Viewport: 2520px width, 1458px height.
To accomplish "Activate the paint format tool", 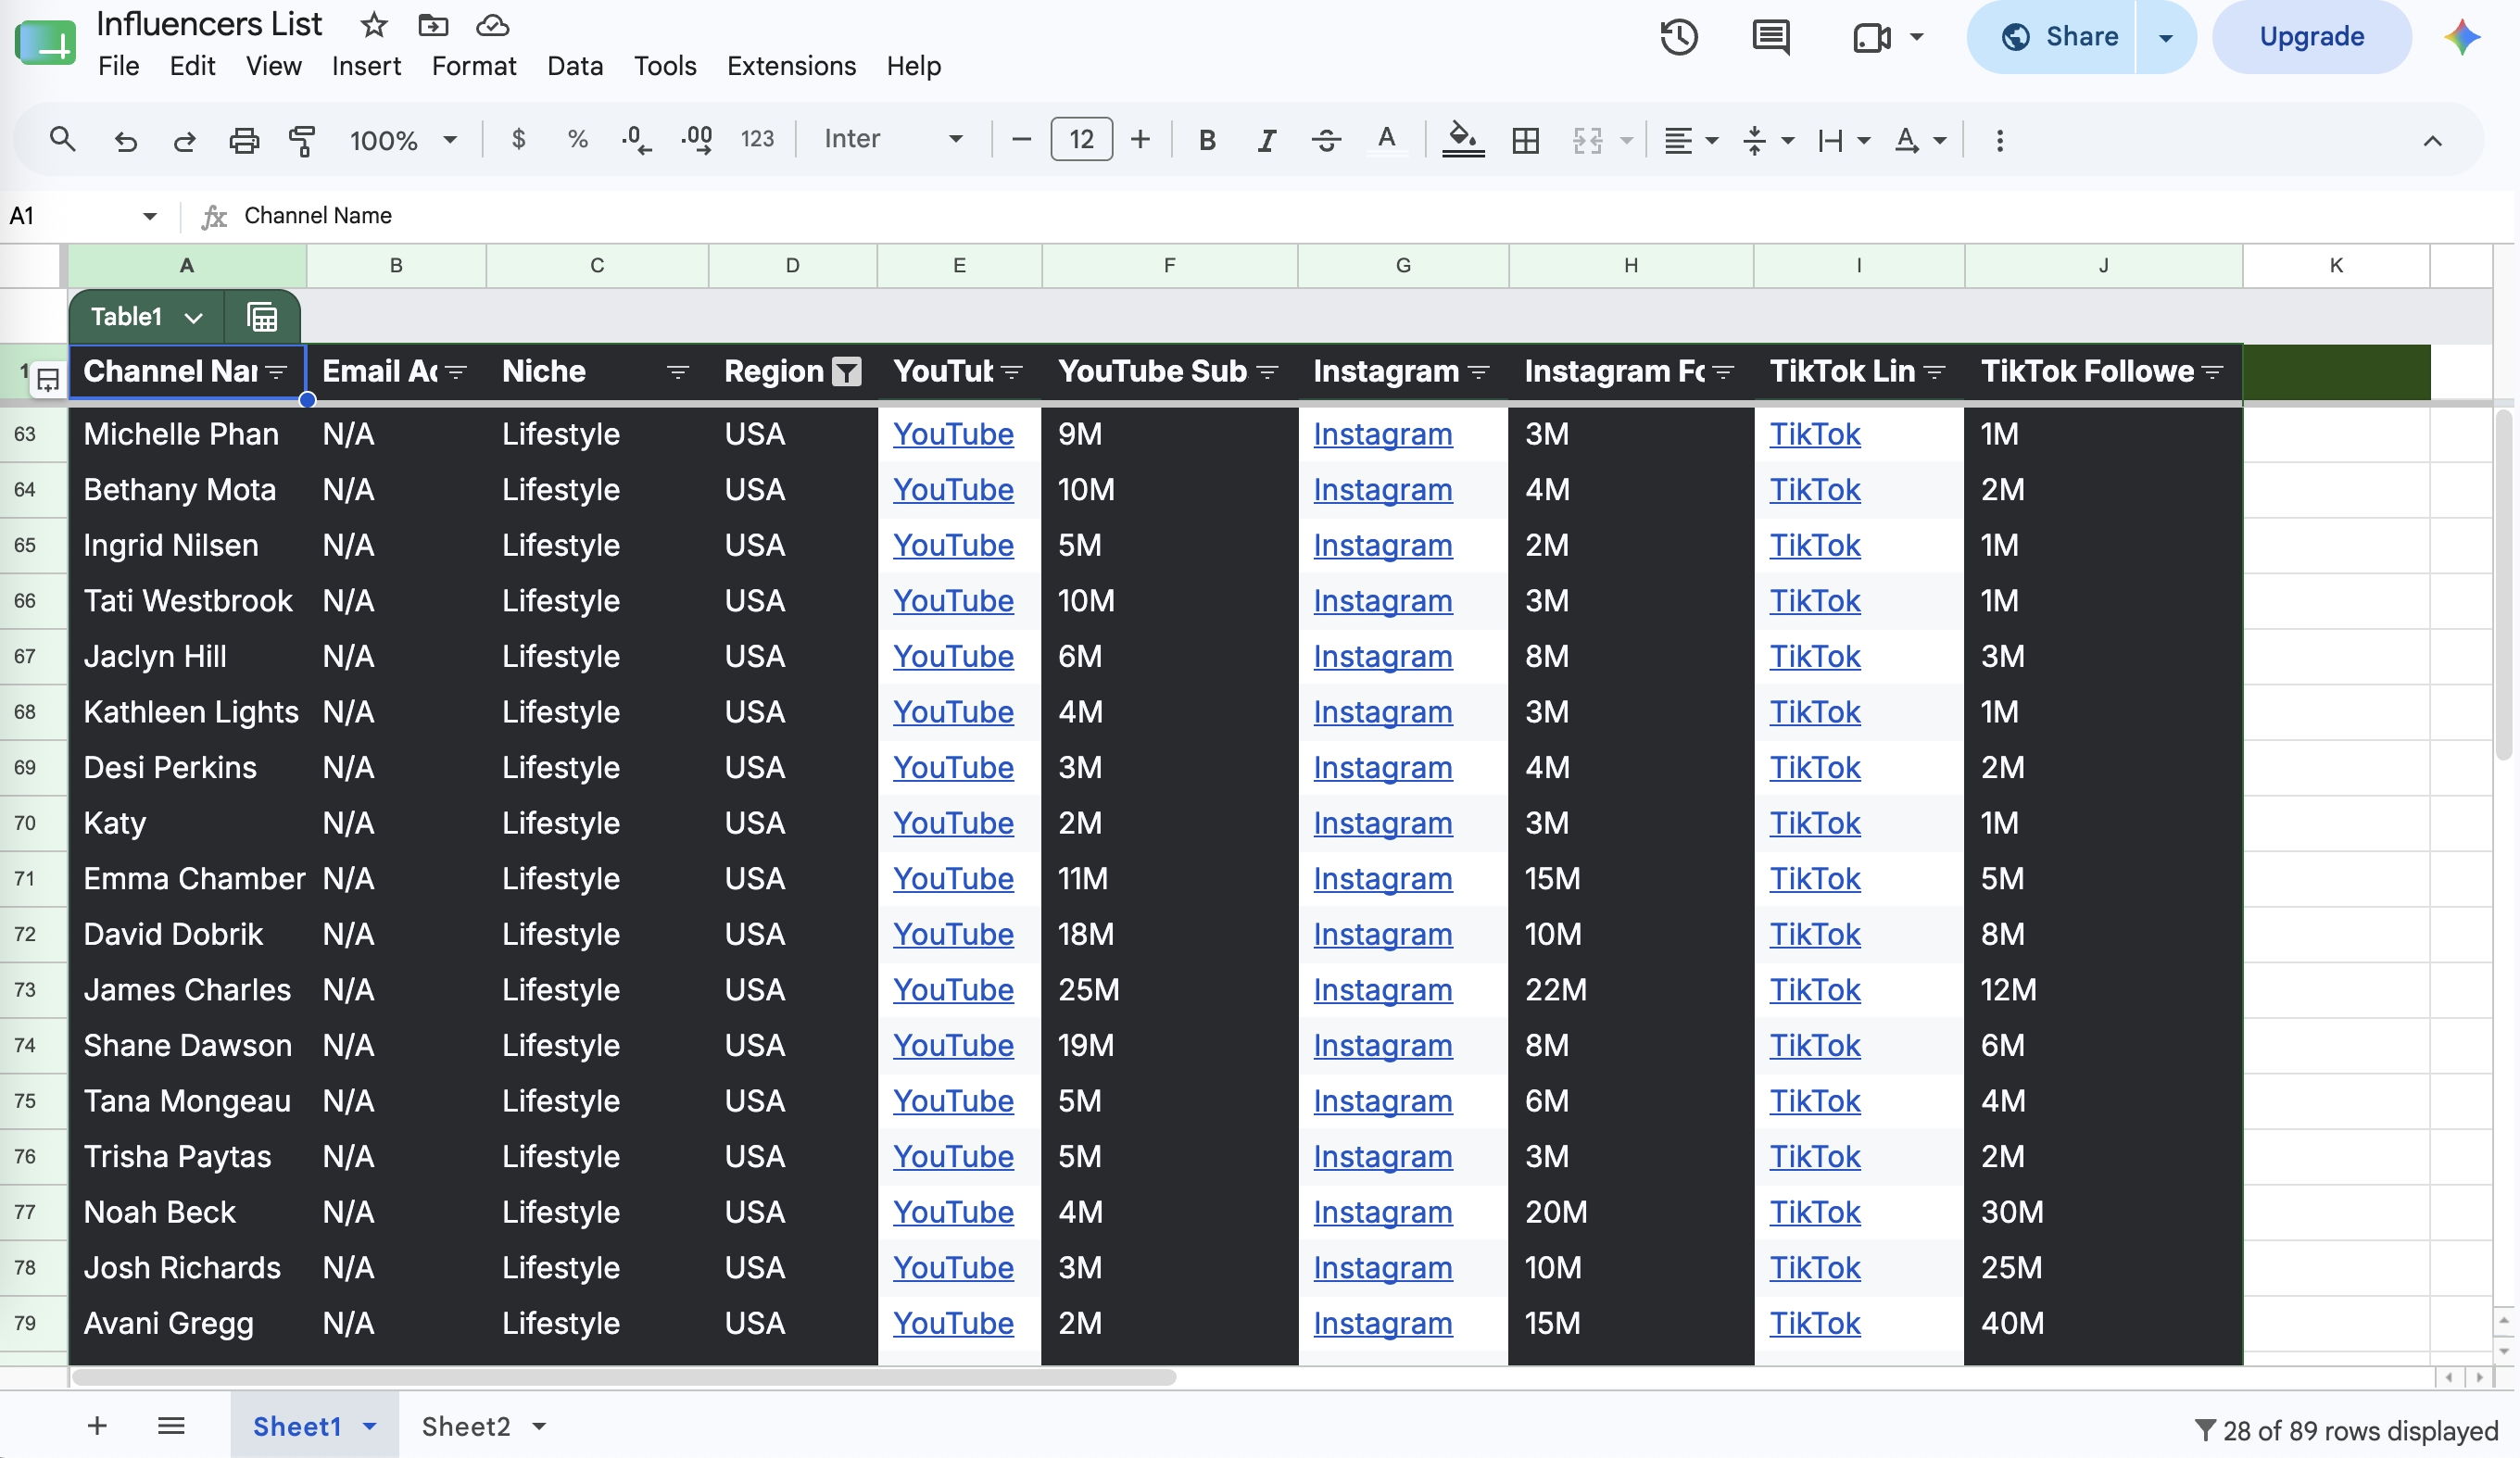I will coord(302,140).
